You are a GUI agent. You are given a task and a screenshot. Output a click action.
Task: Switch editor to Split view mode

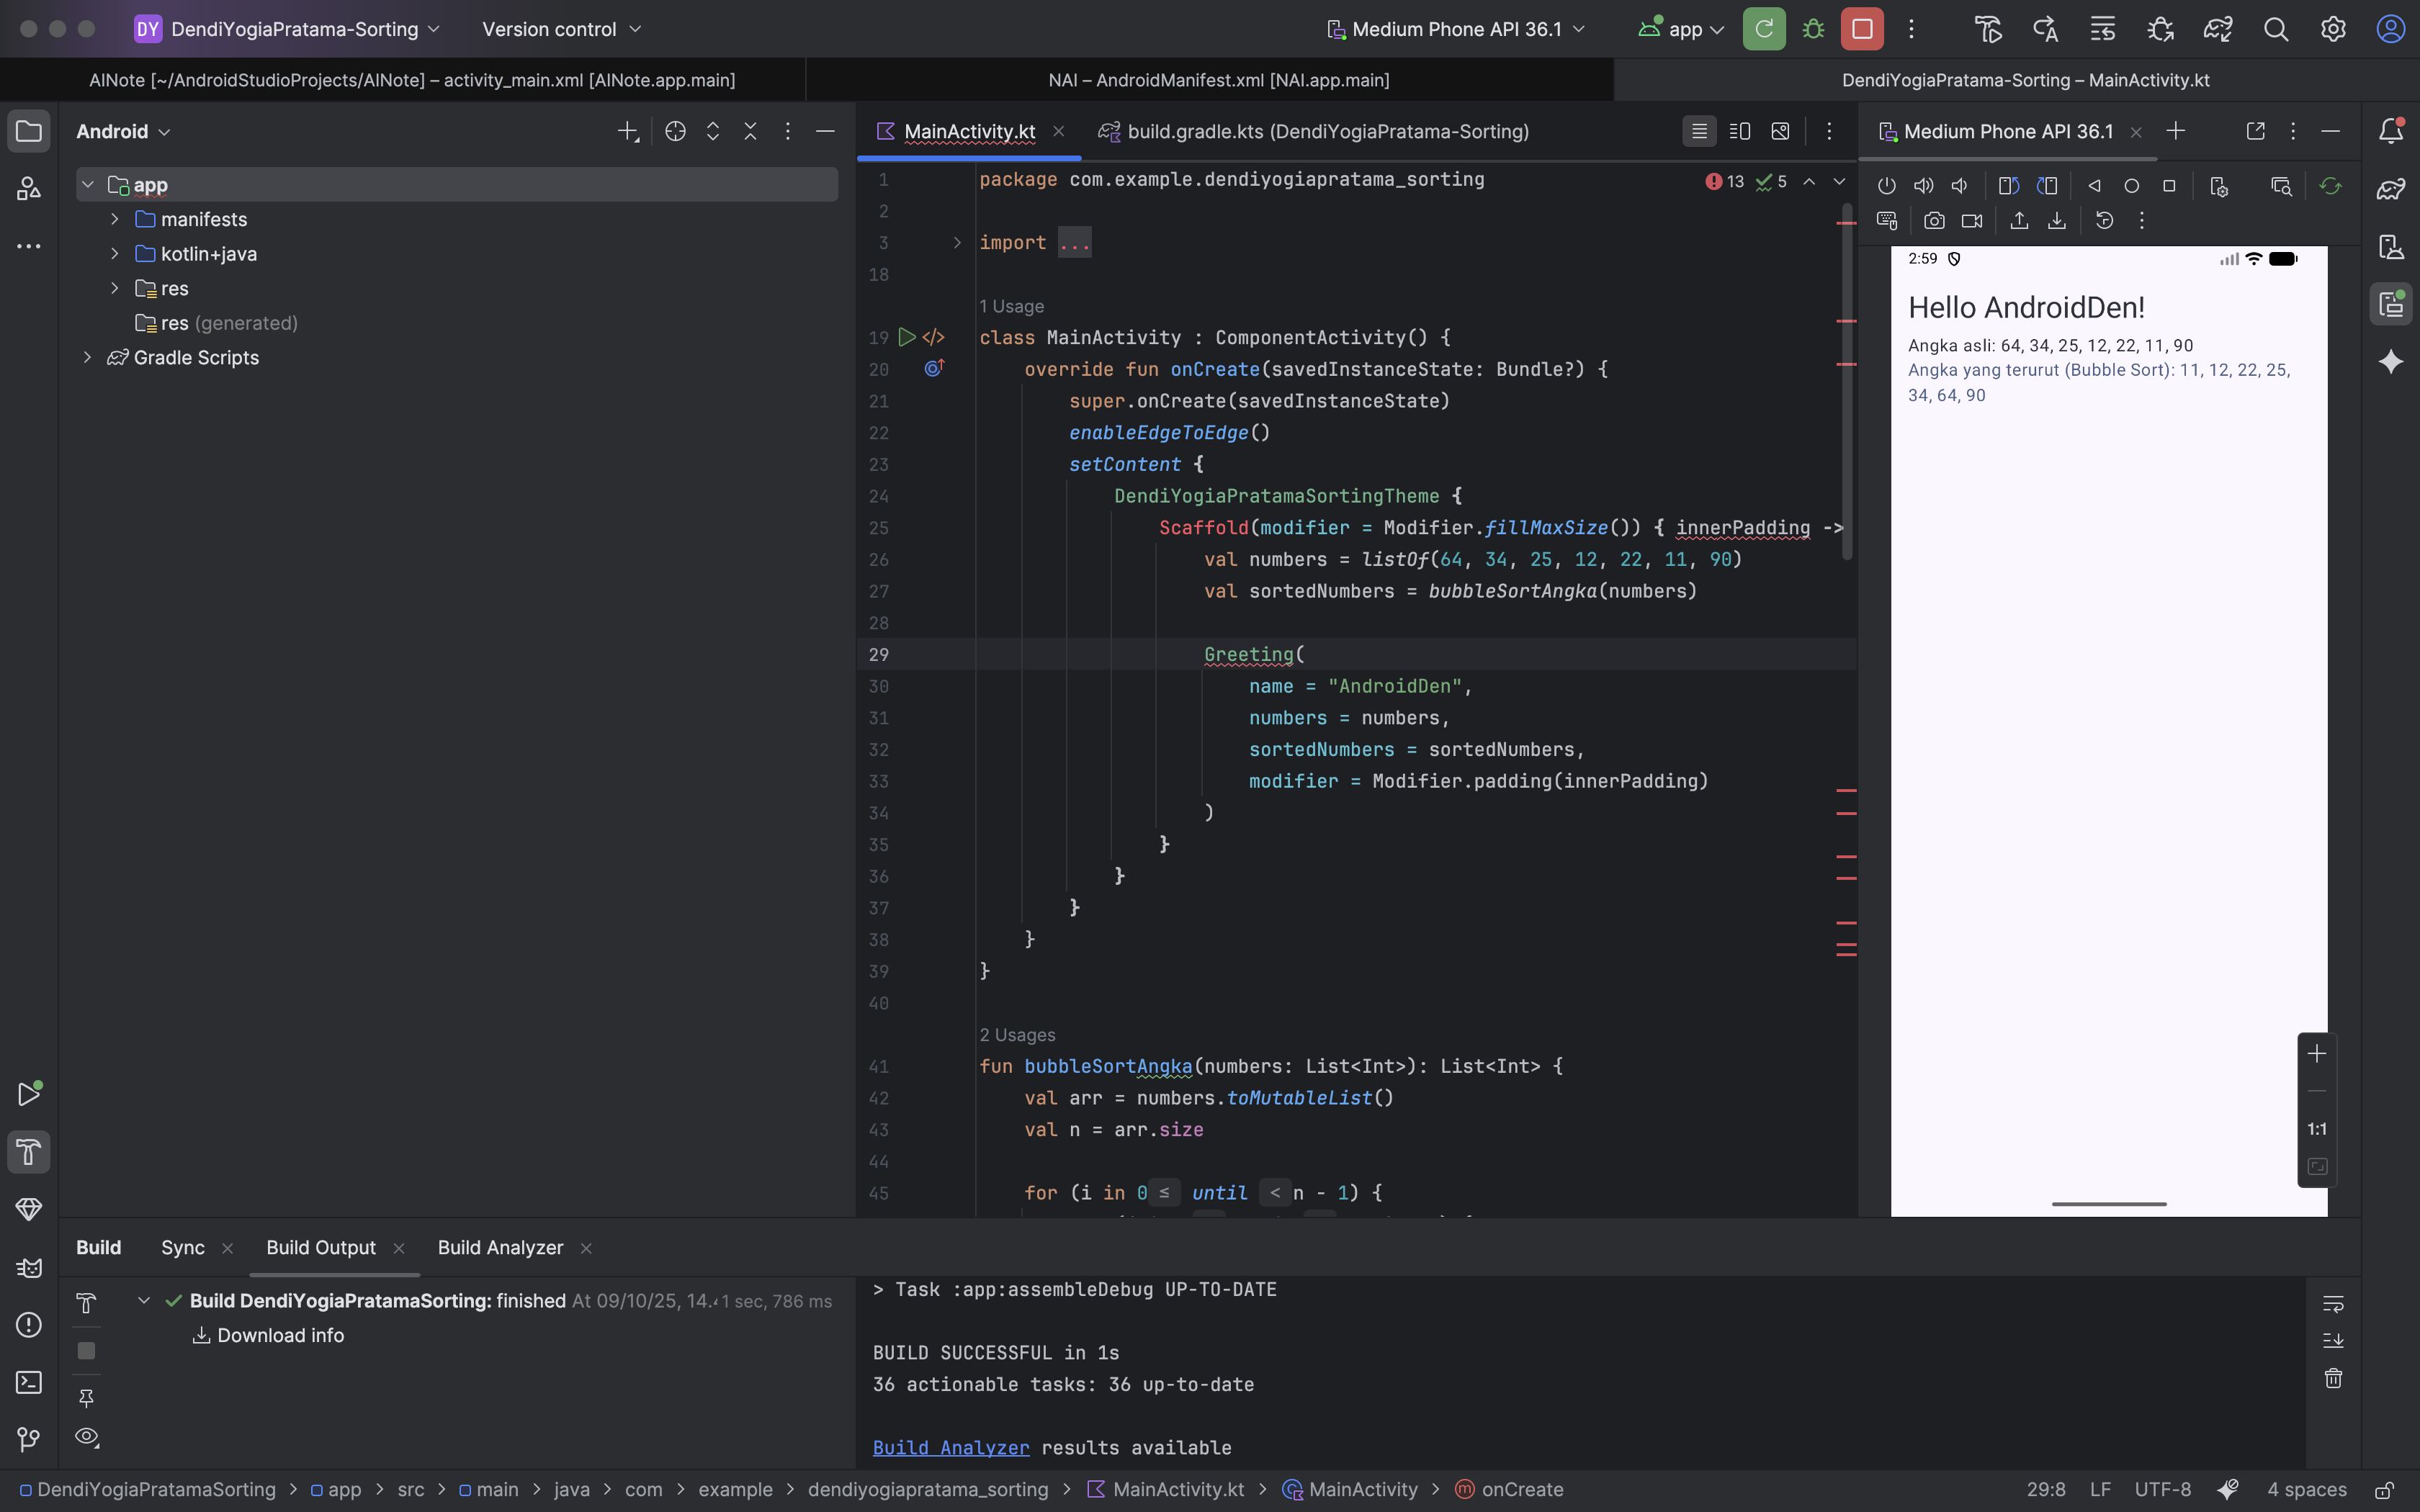click(1740, 131)
